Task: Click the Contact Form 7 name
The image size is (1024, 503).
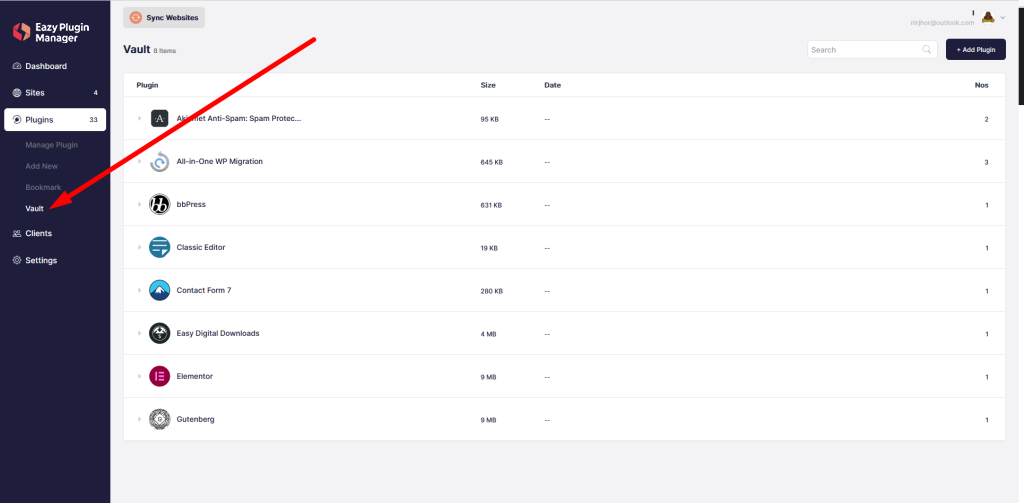Action: pyautogui.click(x=204, y=290)
